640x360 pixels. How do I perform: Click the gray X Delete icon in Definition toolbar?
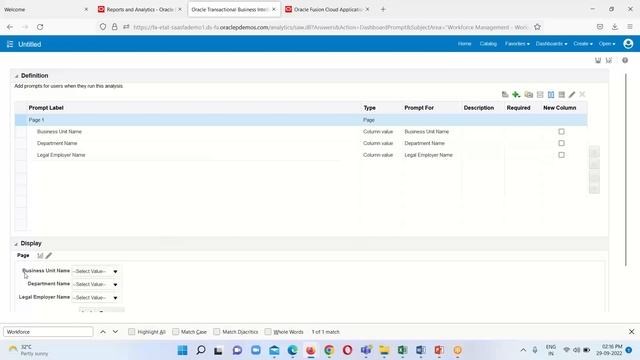click(582, 95)
